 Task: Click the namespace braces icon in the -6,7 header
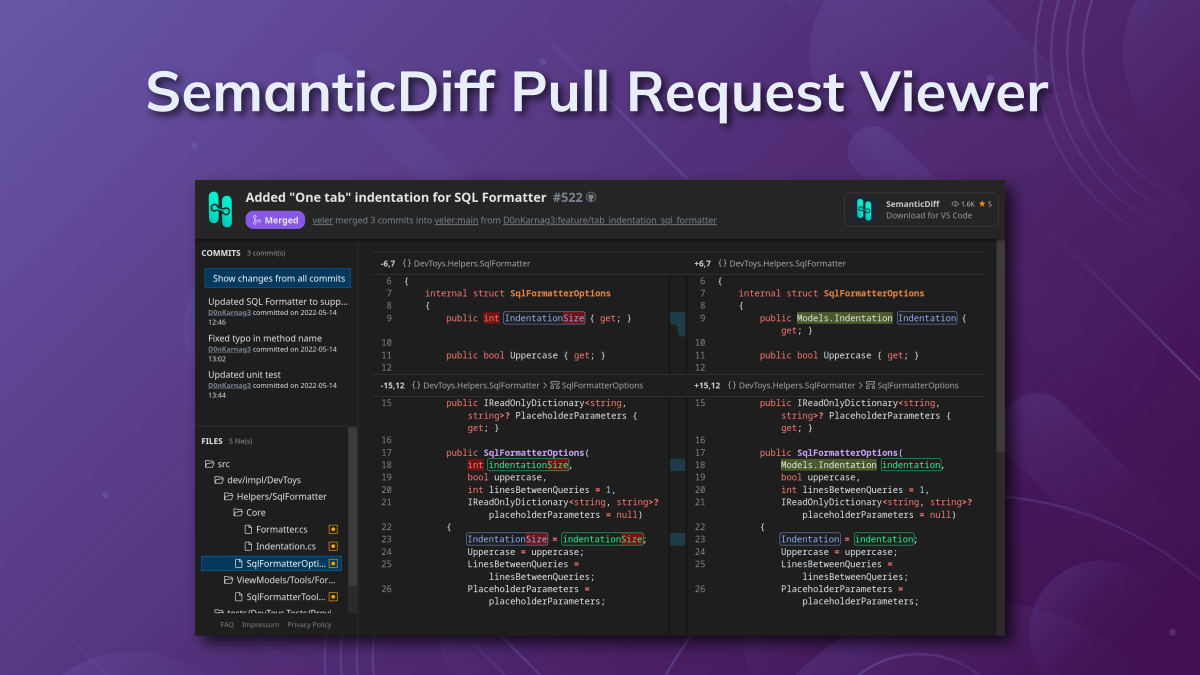click(407, 264)
